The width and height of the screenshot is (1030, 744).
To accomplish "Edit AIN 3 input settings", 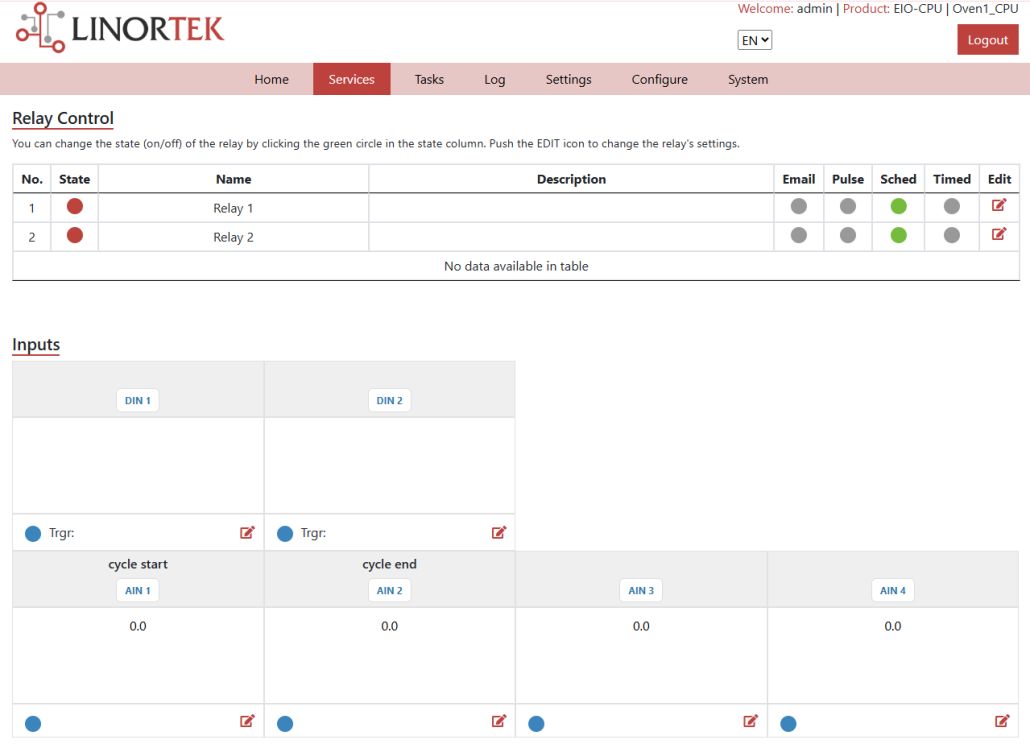I will [x=750, y=722].
